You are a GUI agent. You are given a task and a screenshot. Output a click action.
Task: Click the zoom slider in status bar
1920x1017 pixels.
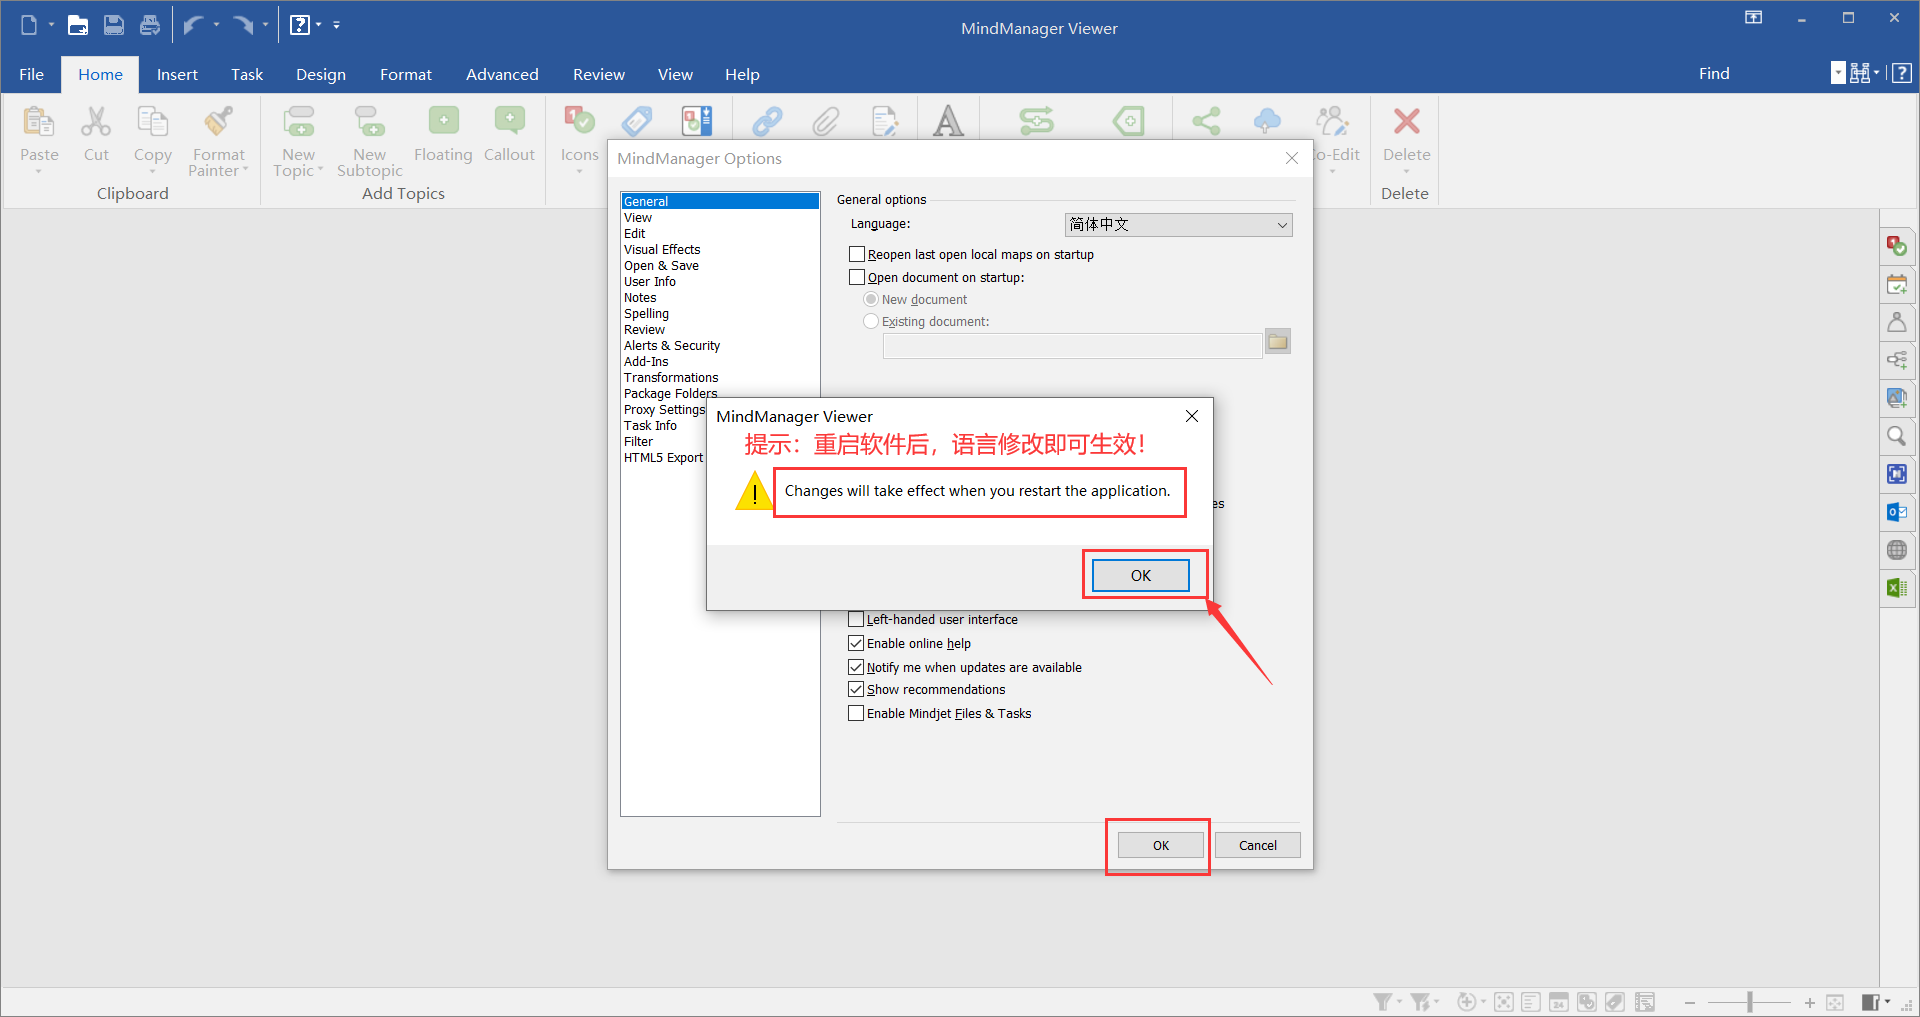(1750, 1002)
